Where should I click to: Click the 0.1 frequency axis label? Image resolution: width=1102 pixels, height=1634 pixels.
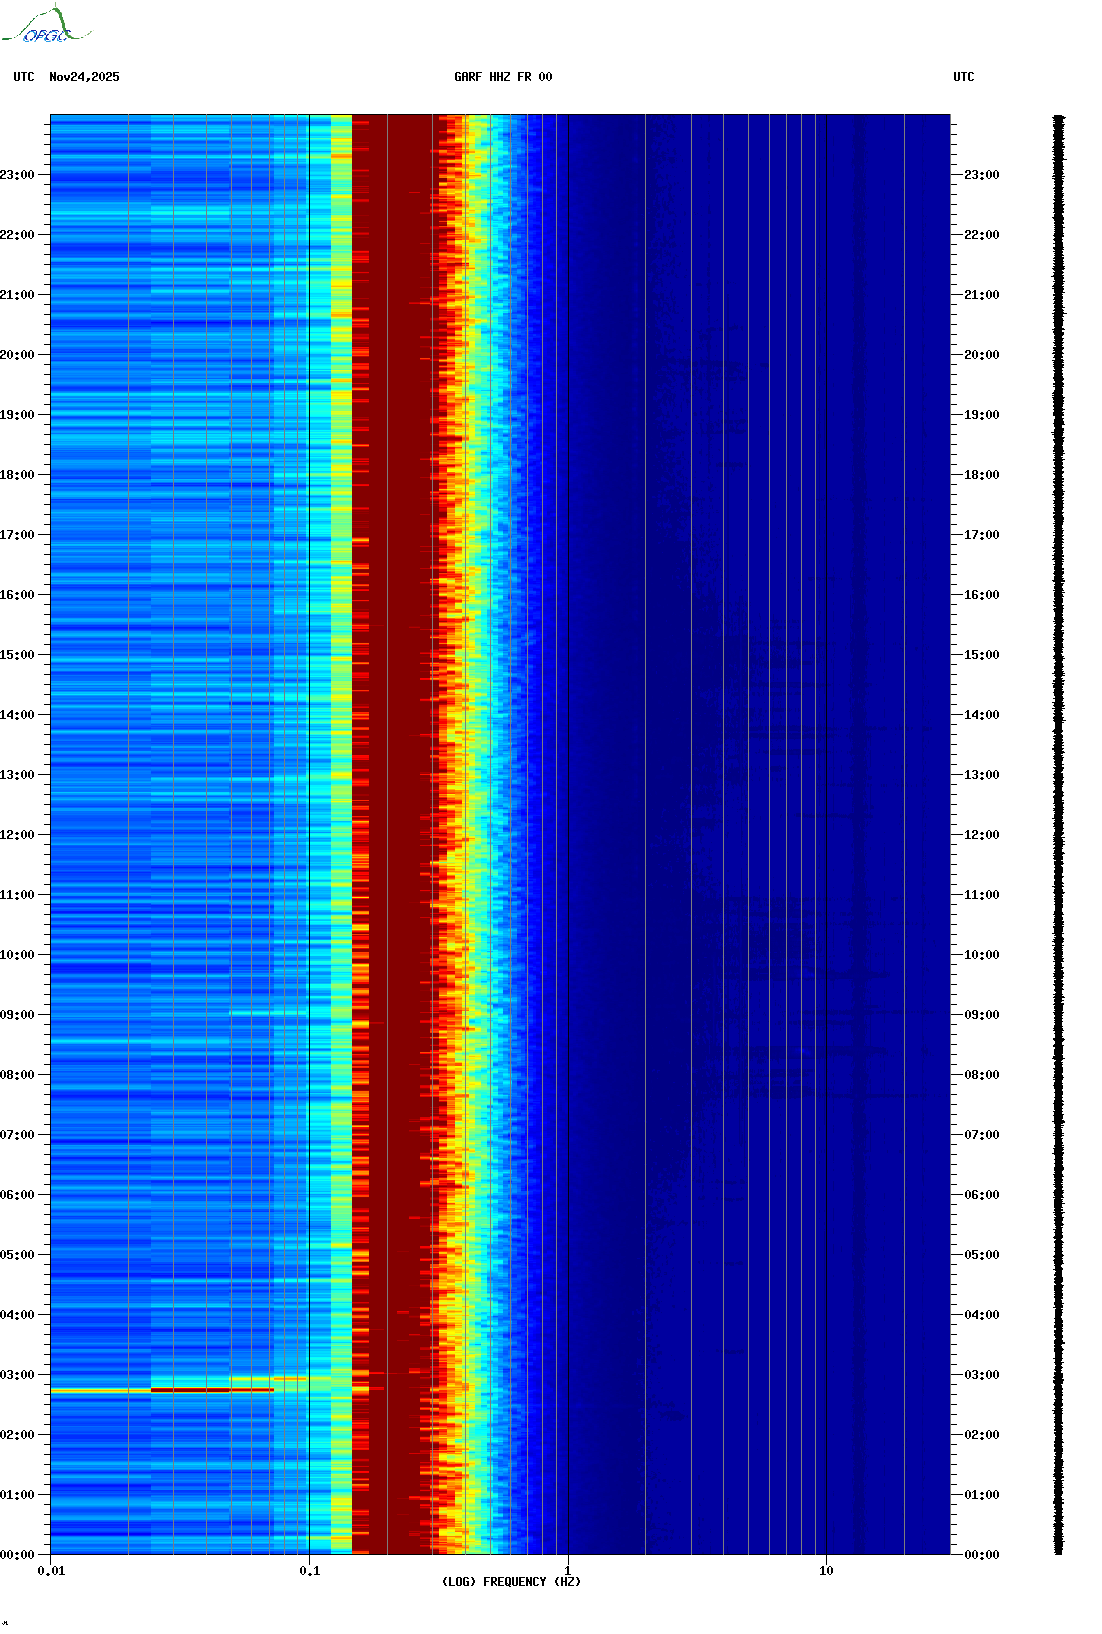click(x=309, y=1571)
